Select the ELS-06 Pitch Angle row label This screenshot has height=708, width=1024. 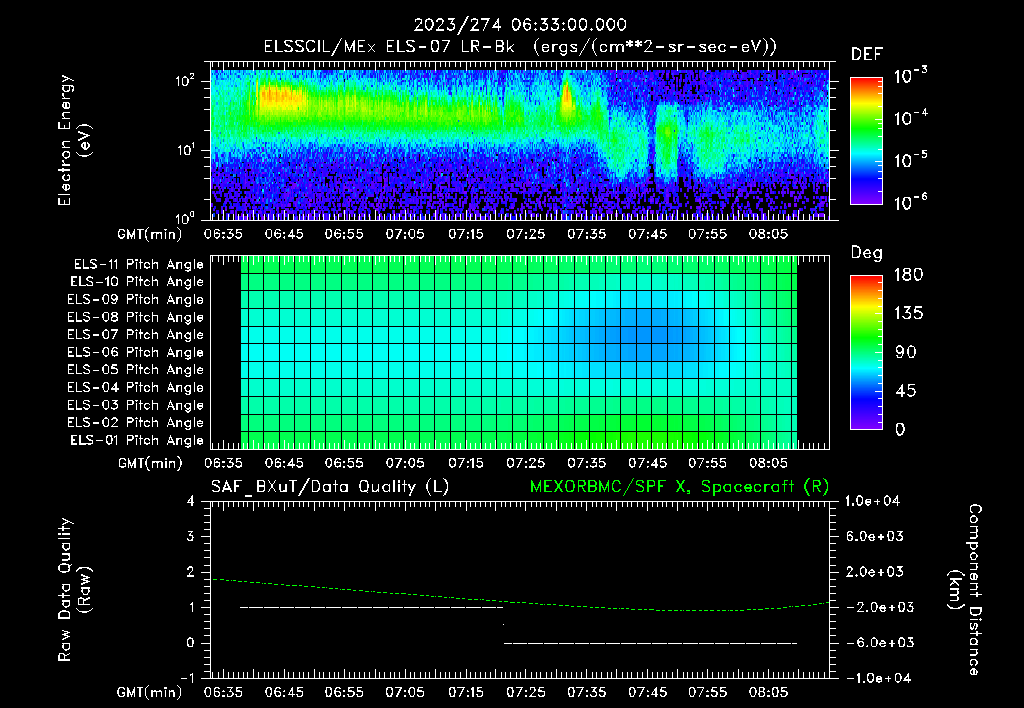coord(136,353)
